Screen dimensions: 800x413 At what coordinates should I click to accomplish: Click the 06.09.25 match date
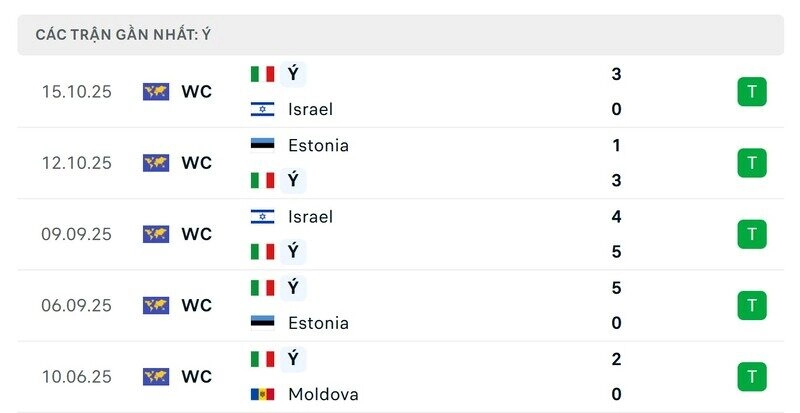[76, 305]
